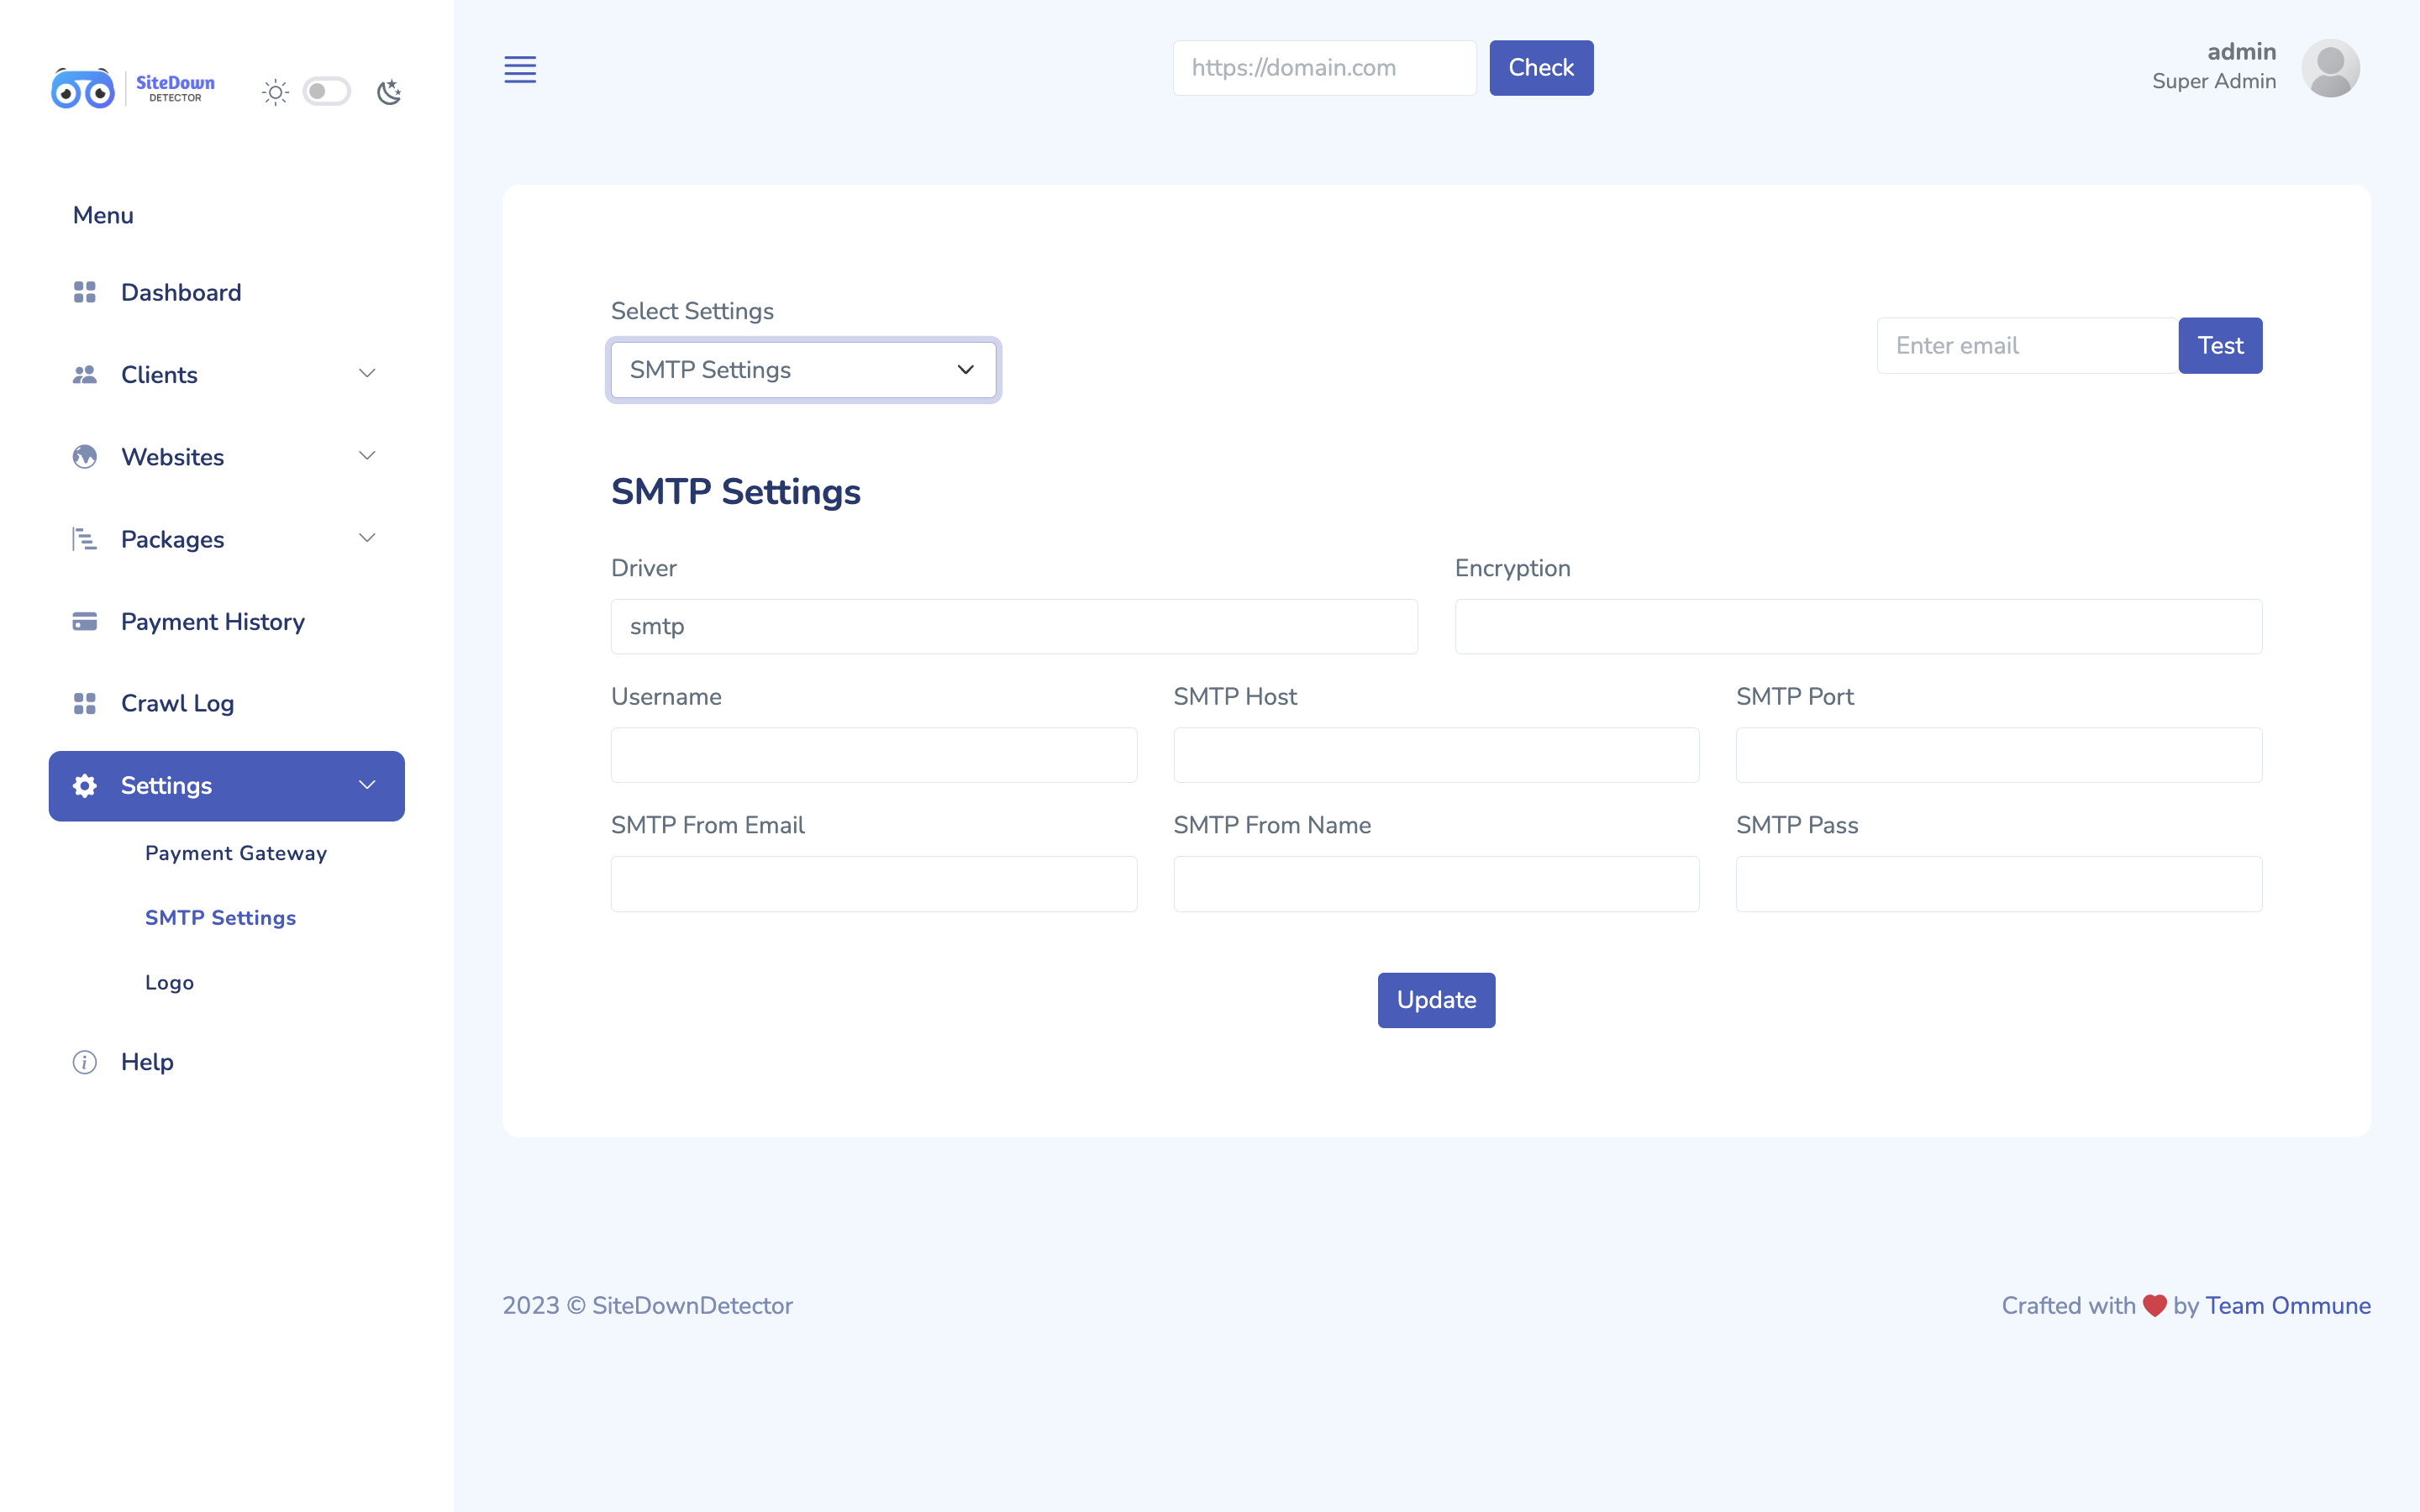Open the hamburger sidebar menu icon
The height and width of the screenshot is (1512, 2420).
pyautogui.click(x=519, y=69)
